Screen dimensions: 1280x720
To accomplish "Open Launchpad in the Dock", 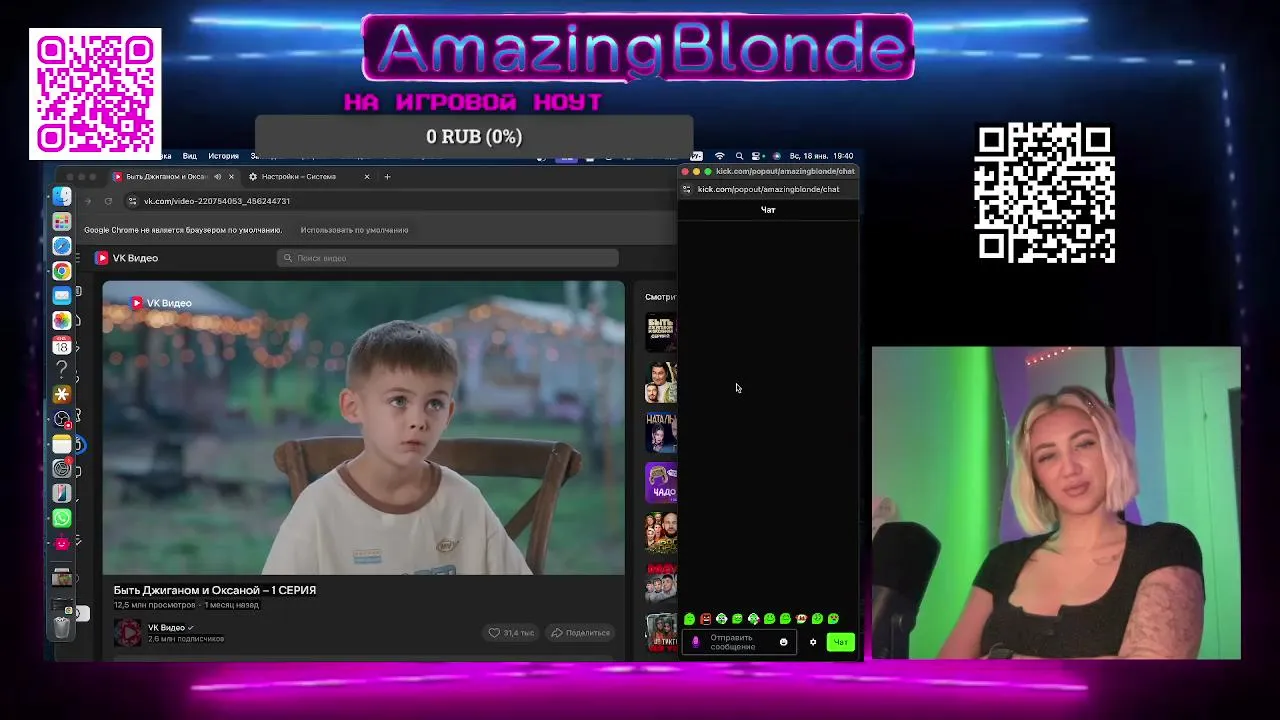I will click(62, 221).
